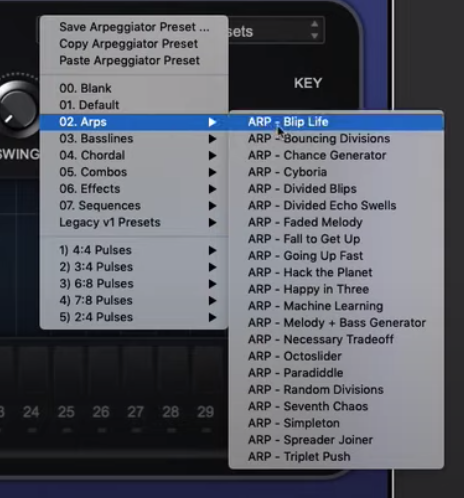Load the 01. Default preset
Viewport: 464px width, 498px height.
click(x=134, y=105)
